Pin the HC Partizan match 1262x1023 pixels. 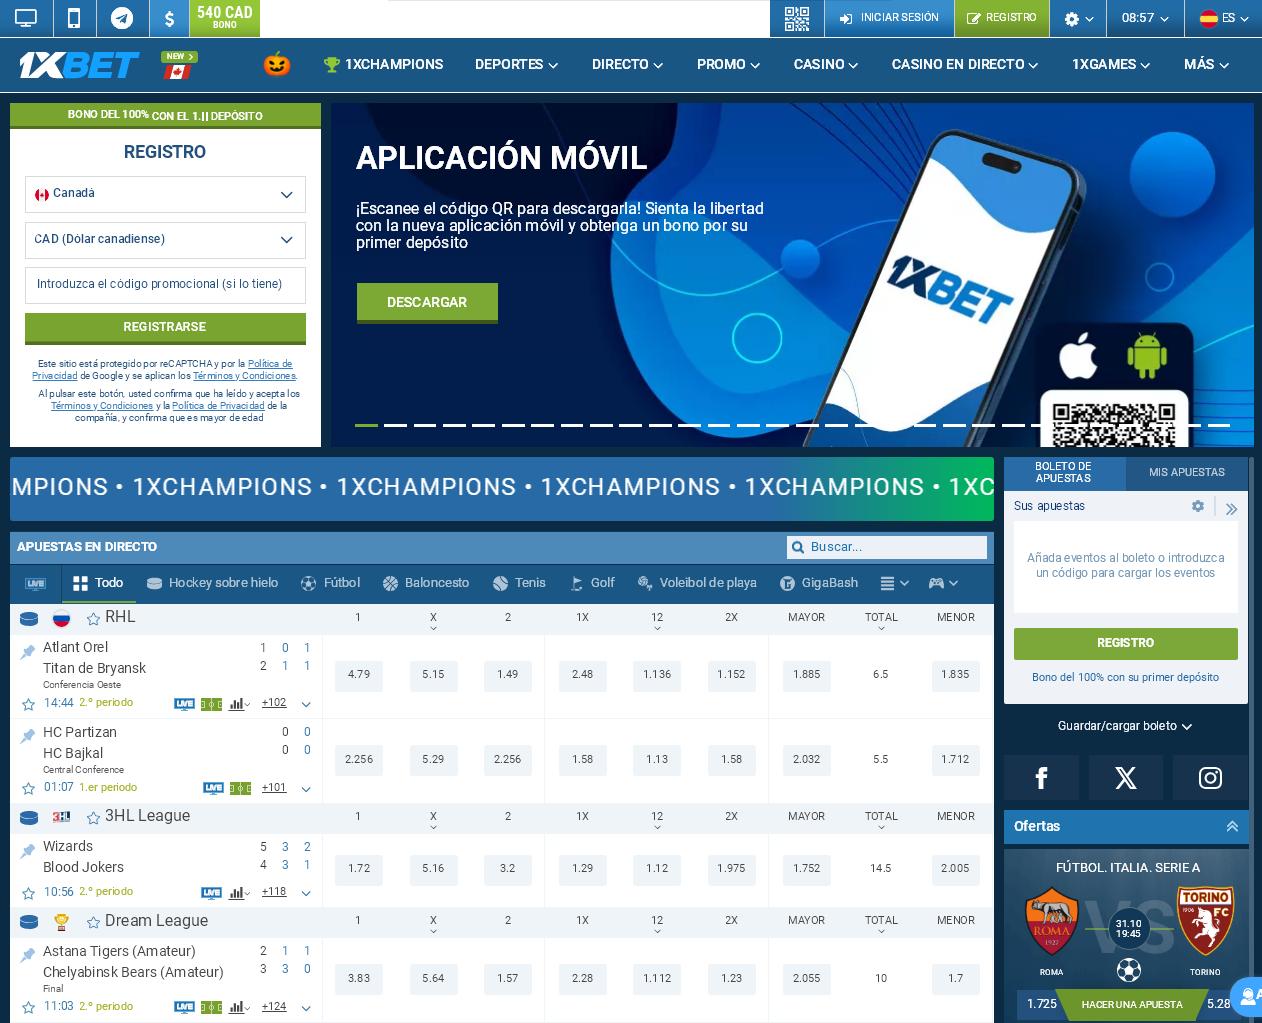tap(28, 736)
